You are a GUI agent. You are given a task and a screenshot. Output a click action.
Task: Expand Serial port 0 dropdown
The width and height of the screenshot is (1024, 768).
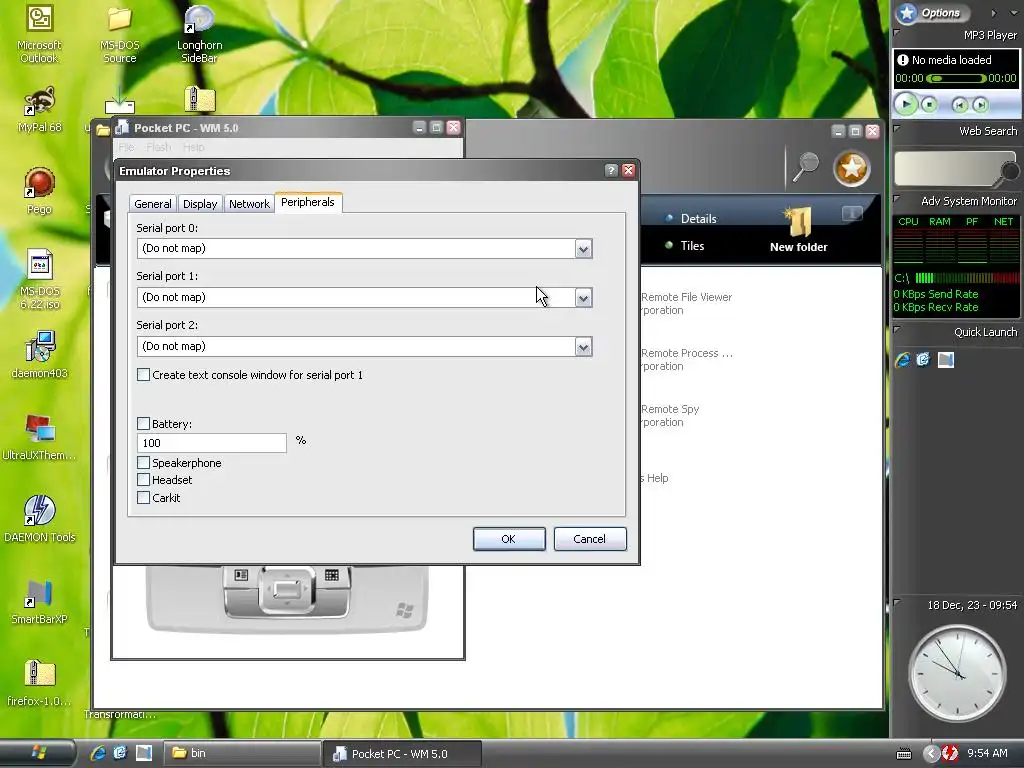coord(583,249)
